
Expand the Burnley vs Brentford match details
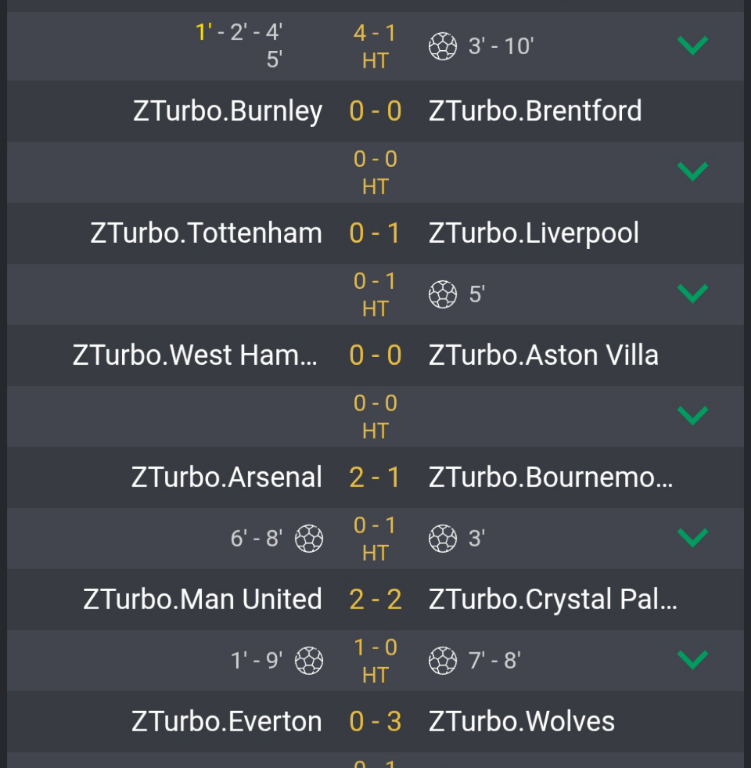692,171
